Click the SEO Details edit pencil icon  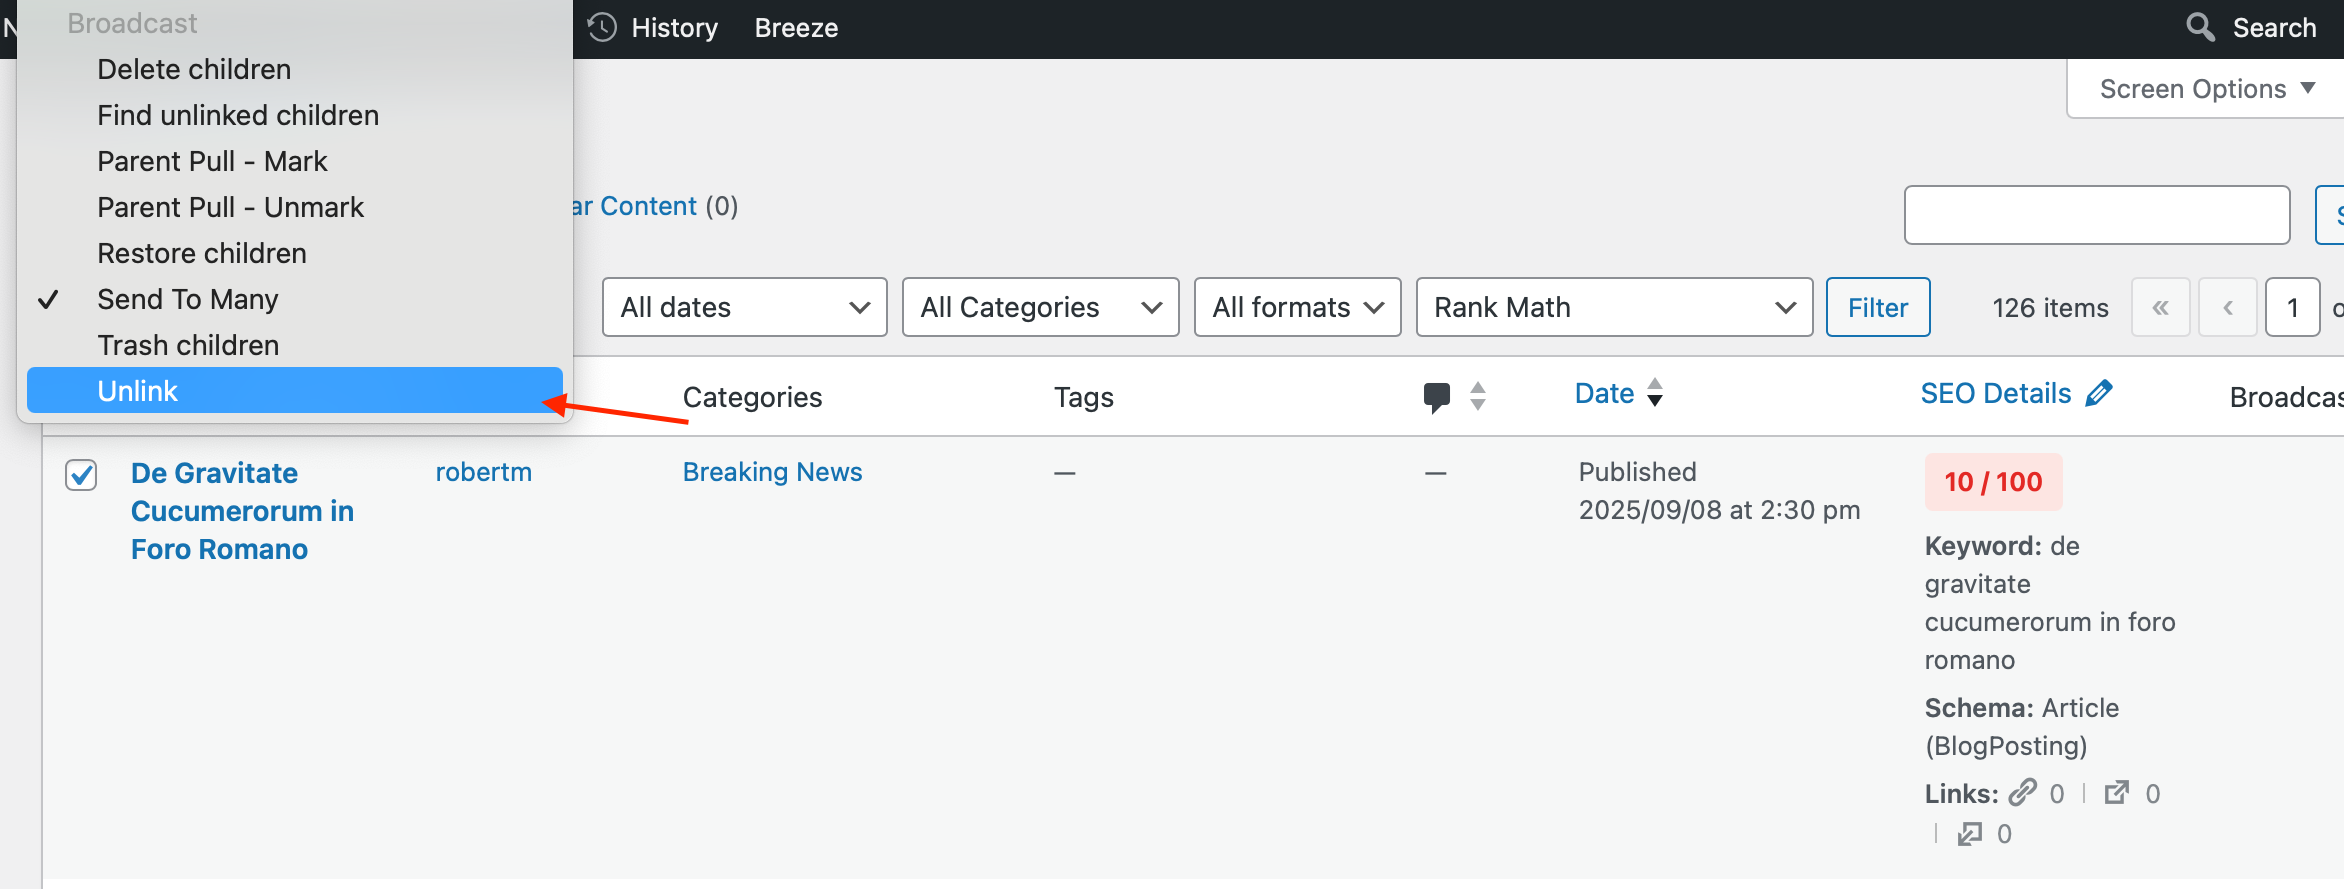2099,393
